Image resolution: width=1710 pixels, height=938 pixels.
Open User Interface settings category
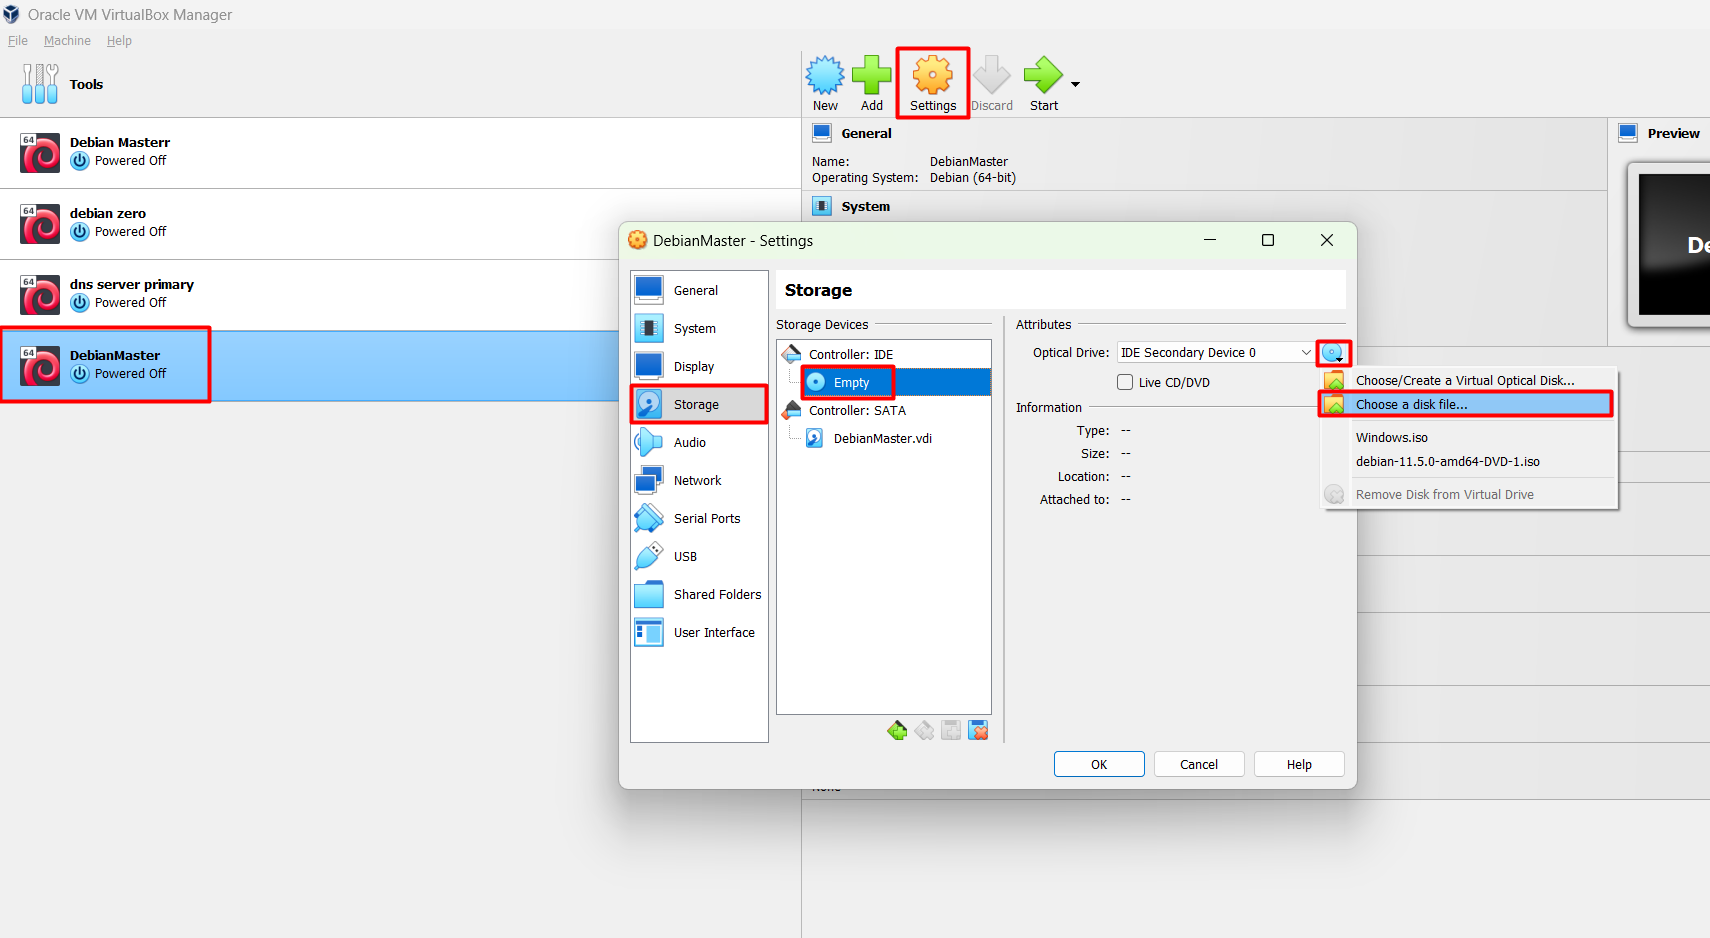coord(699,632)
